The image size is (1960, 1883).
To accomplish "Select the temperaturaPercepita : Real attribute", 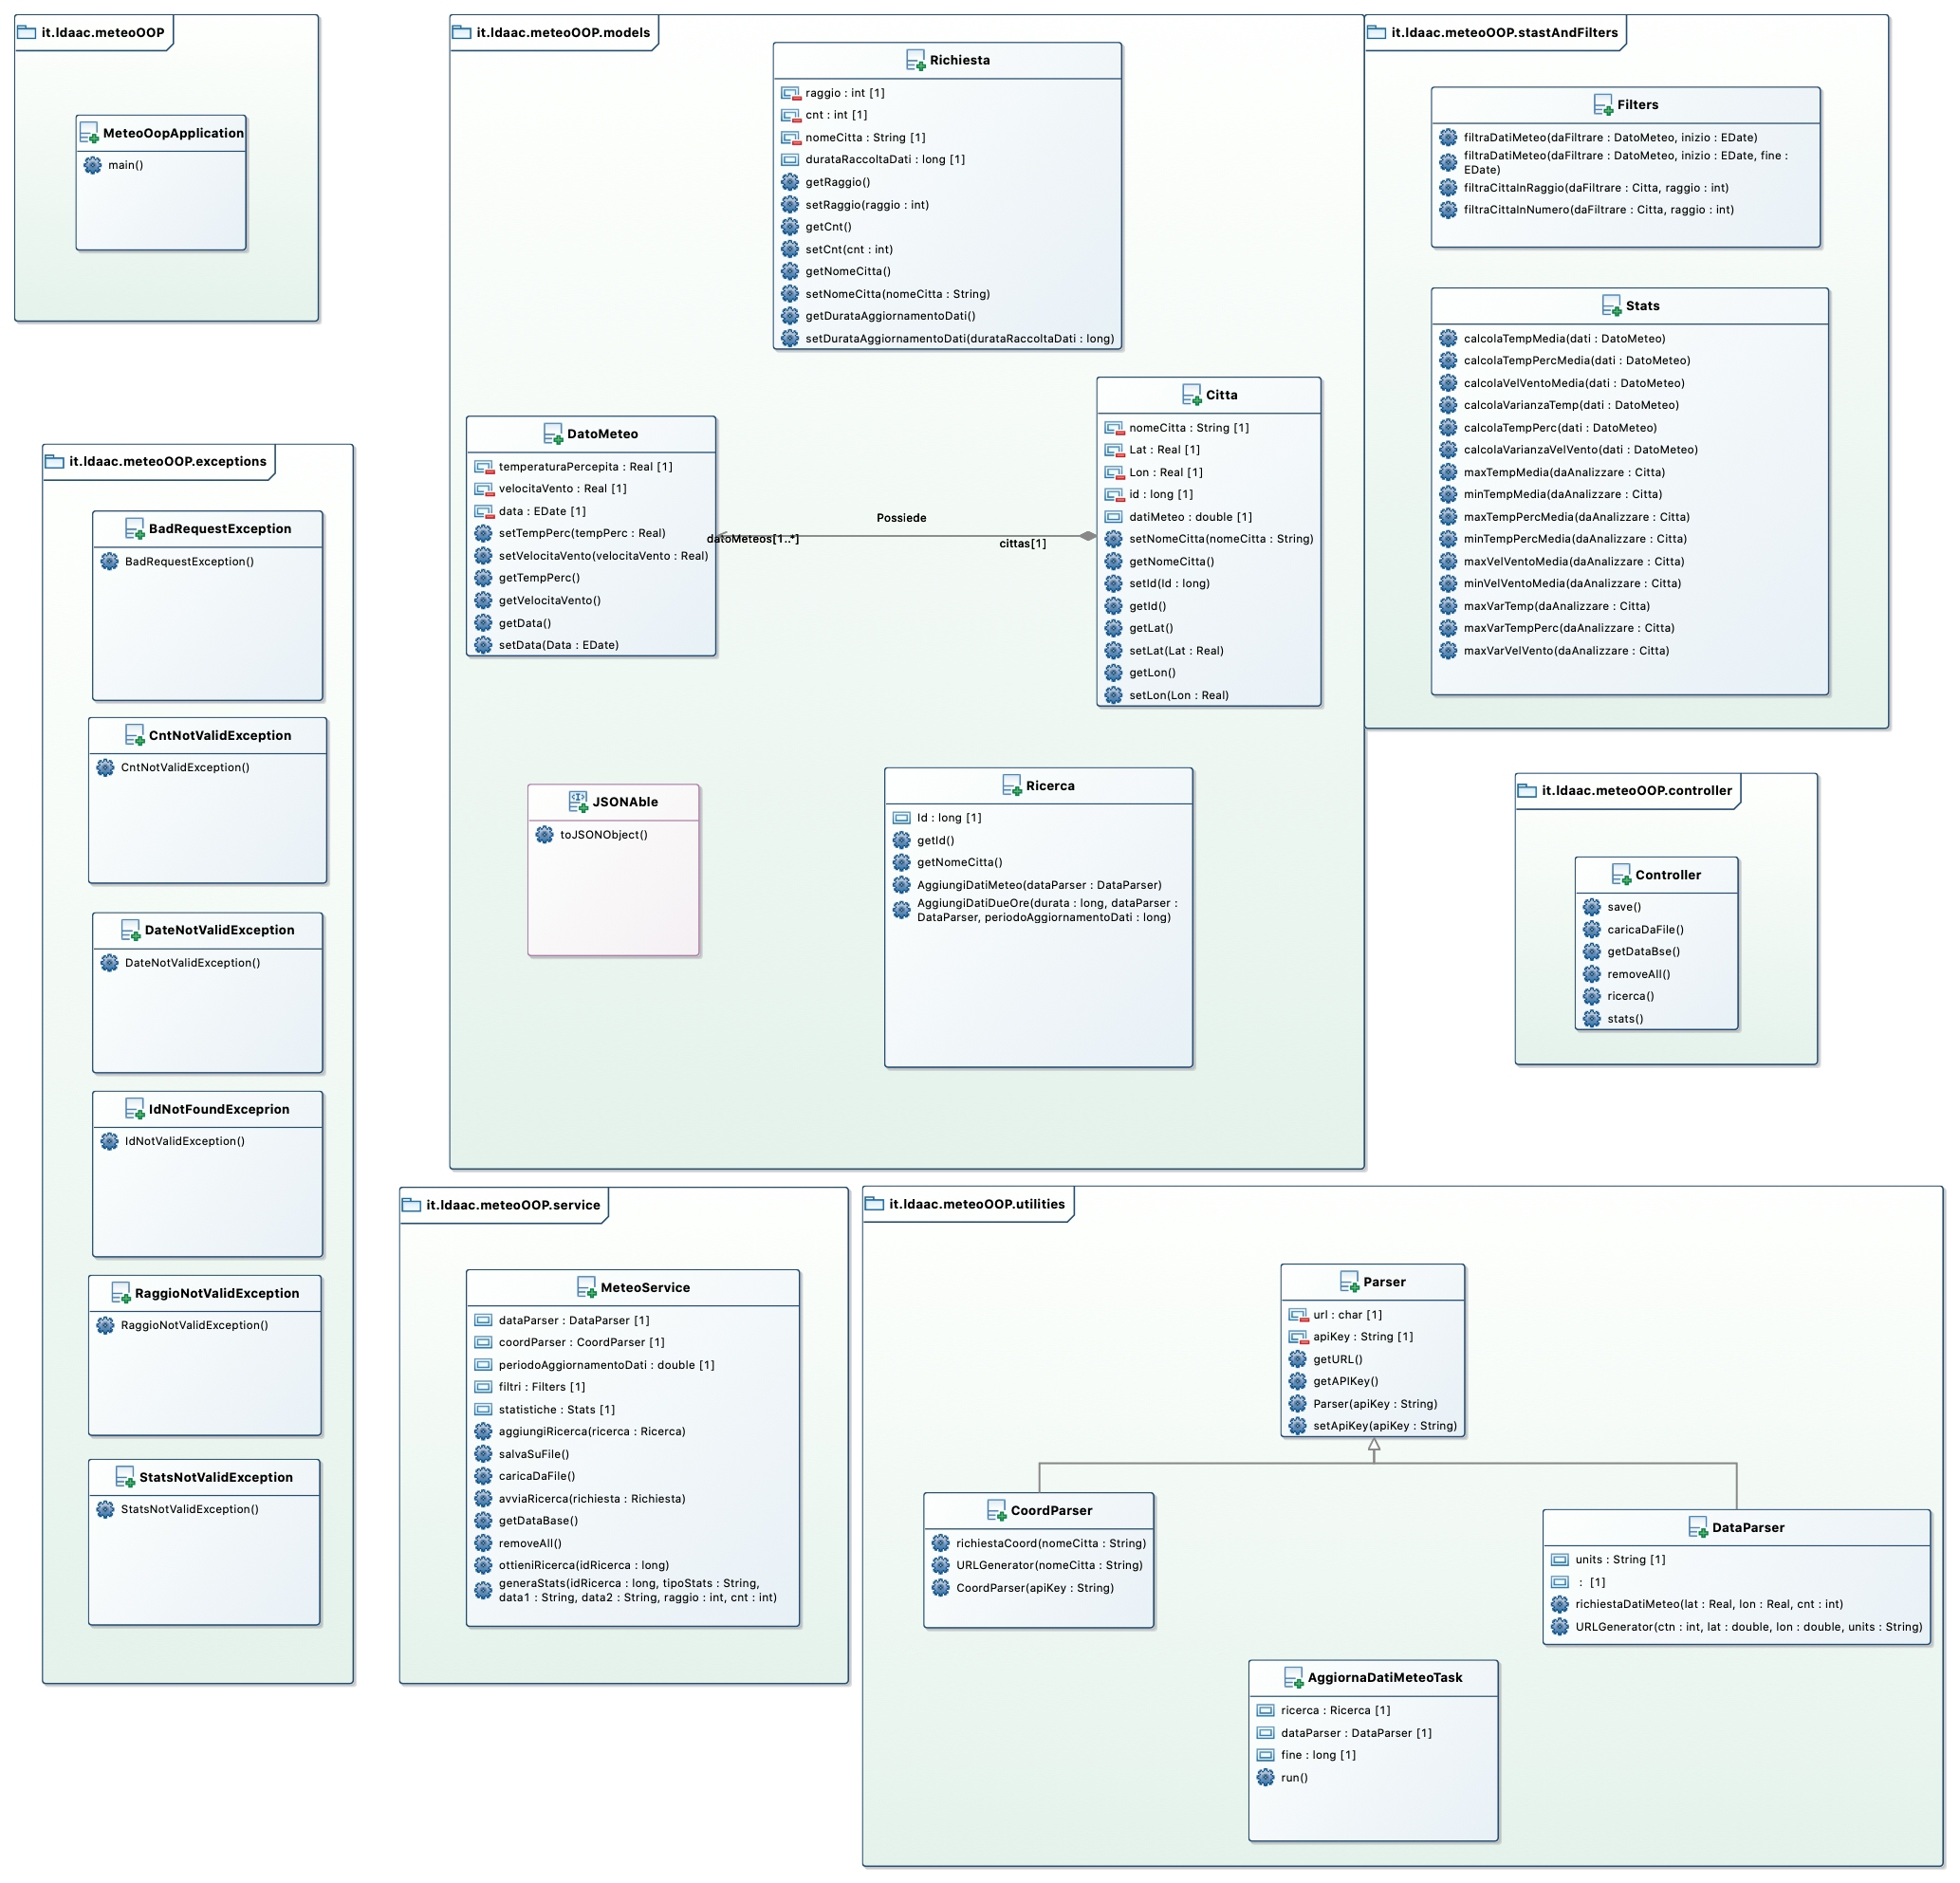I will coord(586,468).
